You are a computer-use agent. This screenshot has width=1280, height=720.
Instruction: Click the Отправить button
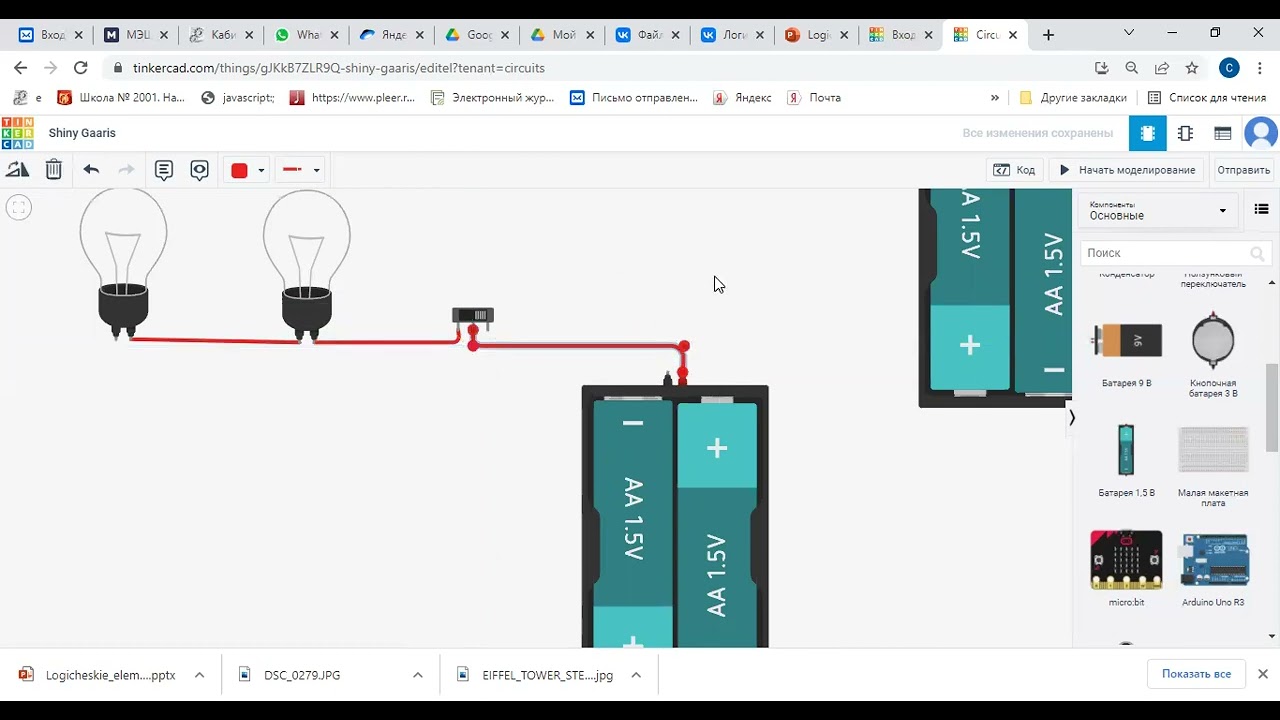1243,170
